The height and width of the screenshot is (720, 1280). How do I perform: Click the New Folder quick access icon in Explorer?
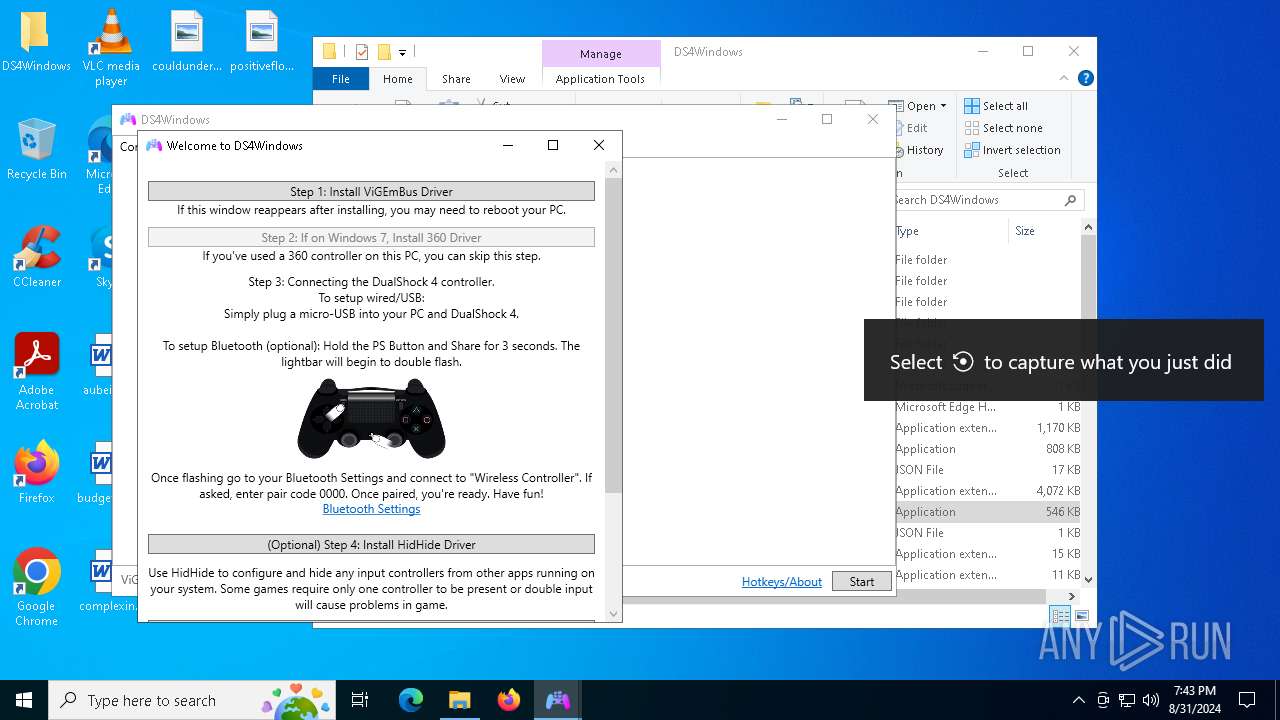click(x=383, y=52)
